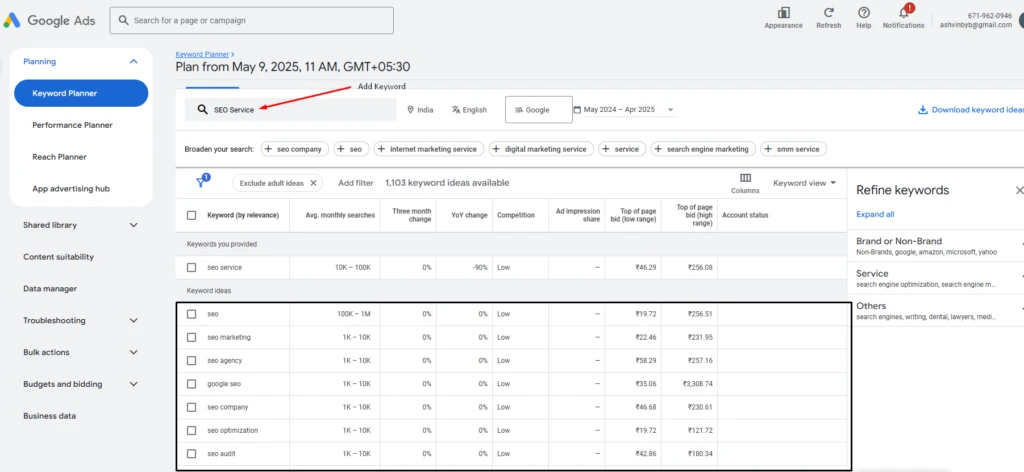Sort by Competition column header
1024x472 pixels.
[516, 215]
